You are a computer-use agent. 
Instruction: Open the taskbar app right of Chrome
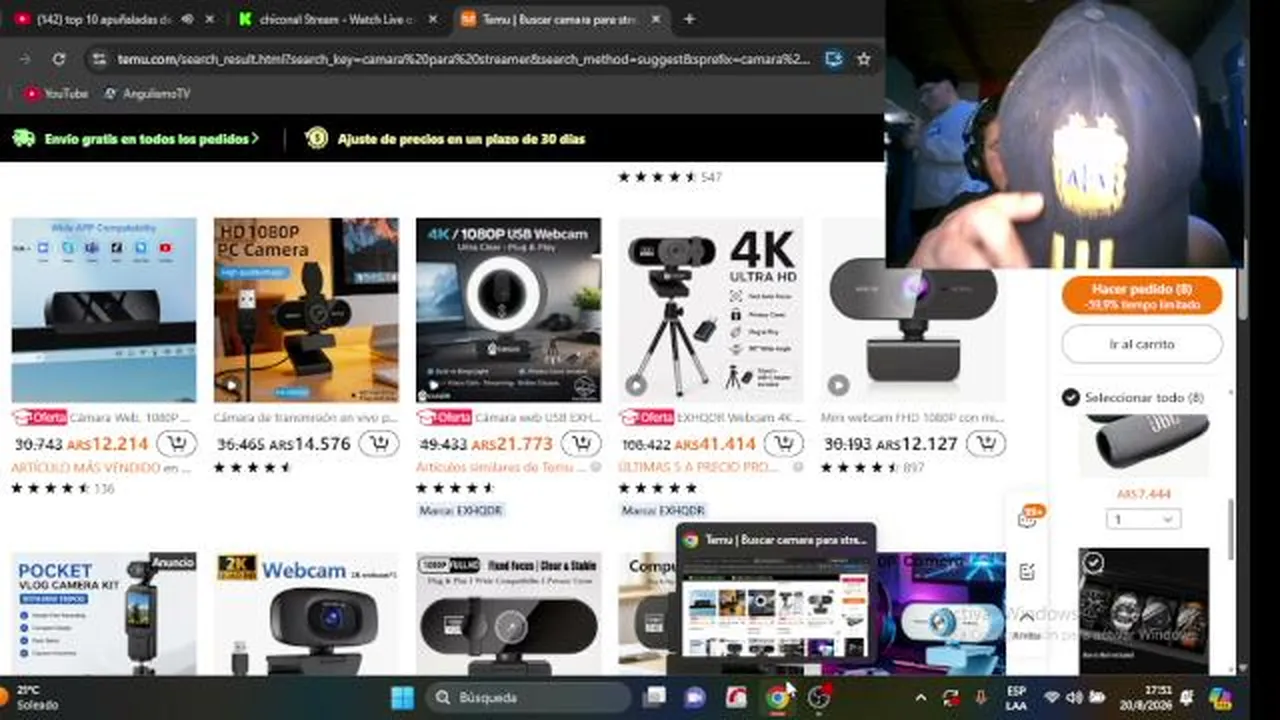819,697
